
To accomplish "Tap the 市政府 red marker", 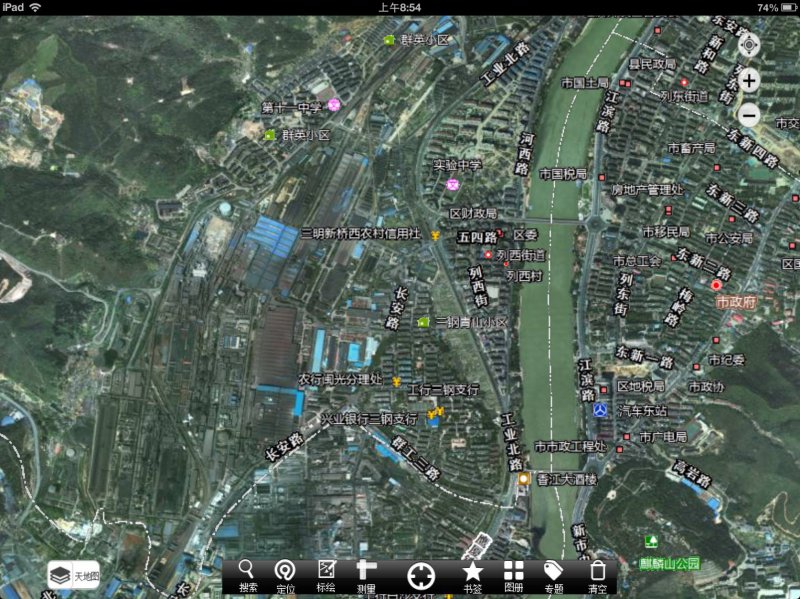I will (x=716, y=286).
